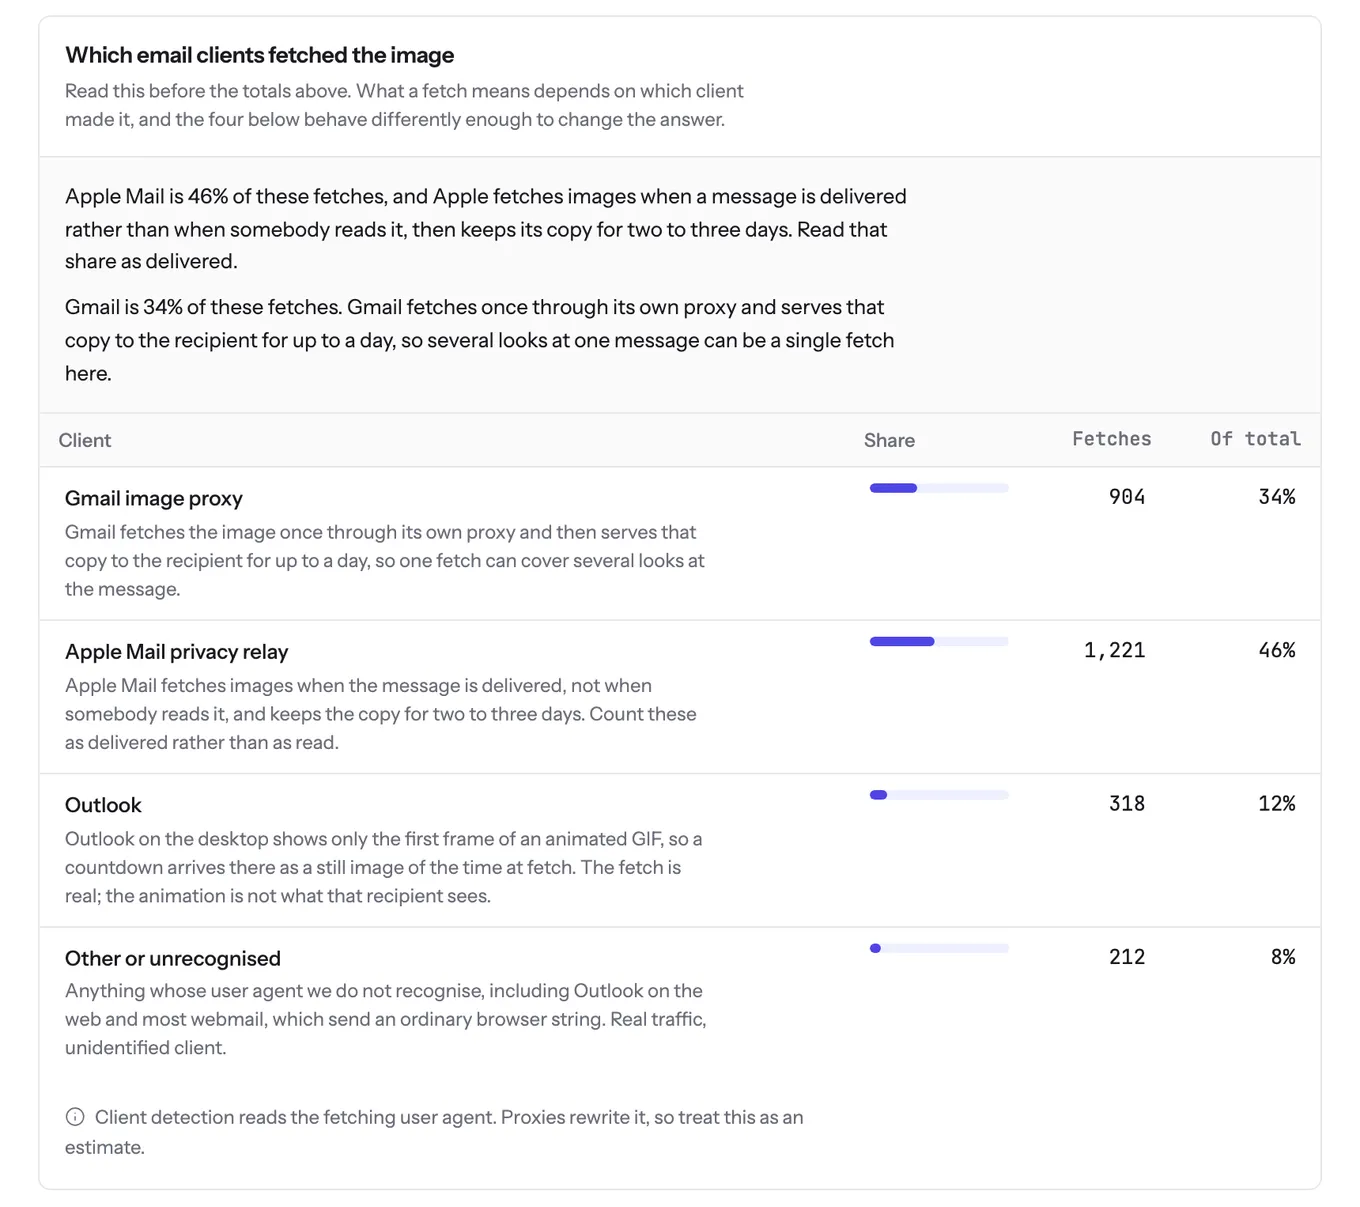Click the 34% of total value
The height and width of the screenshot is (1207, 1360).
coord(1277,497)
